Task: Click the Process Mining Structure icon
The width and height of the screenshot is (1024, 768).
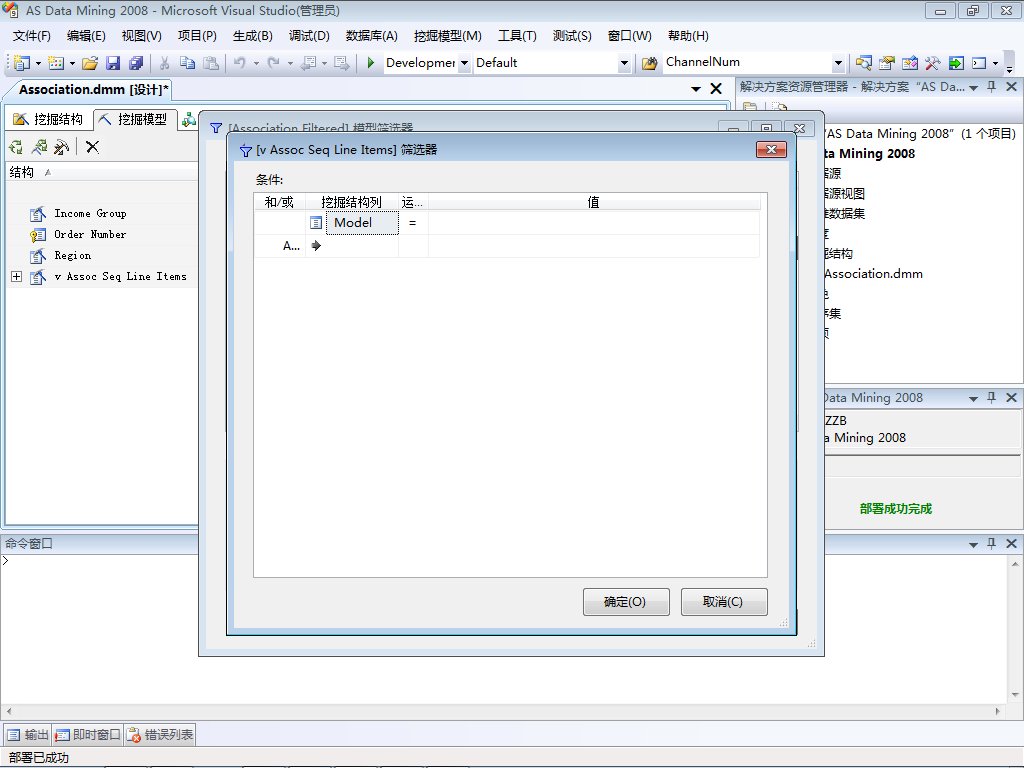Action: click(x=16, y=147)
